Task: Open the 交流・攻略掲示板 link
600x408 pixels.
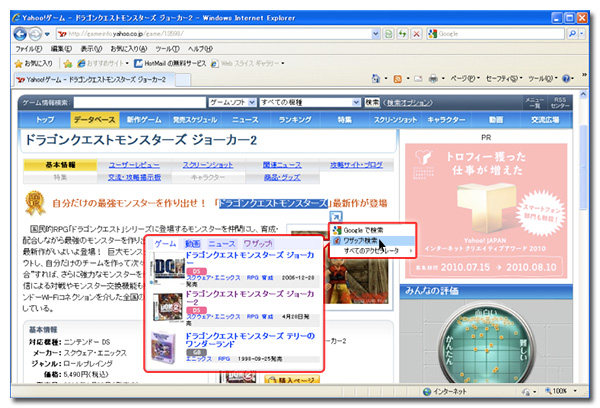Action: tap(134, 178)
